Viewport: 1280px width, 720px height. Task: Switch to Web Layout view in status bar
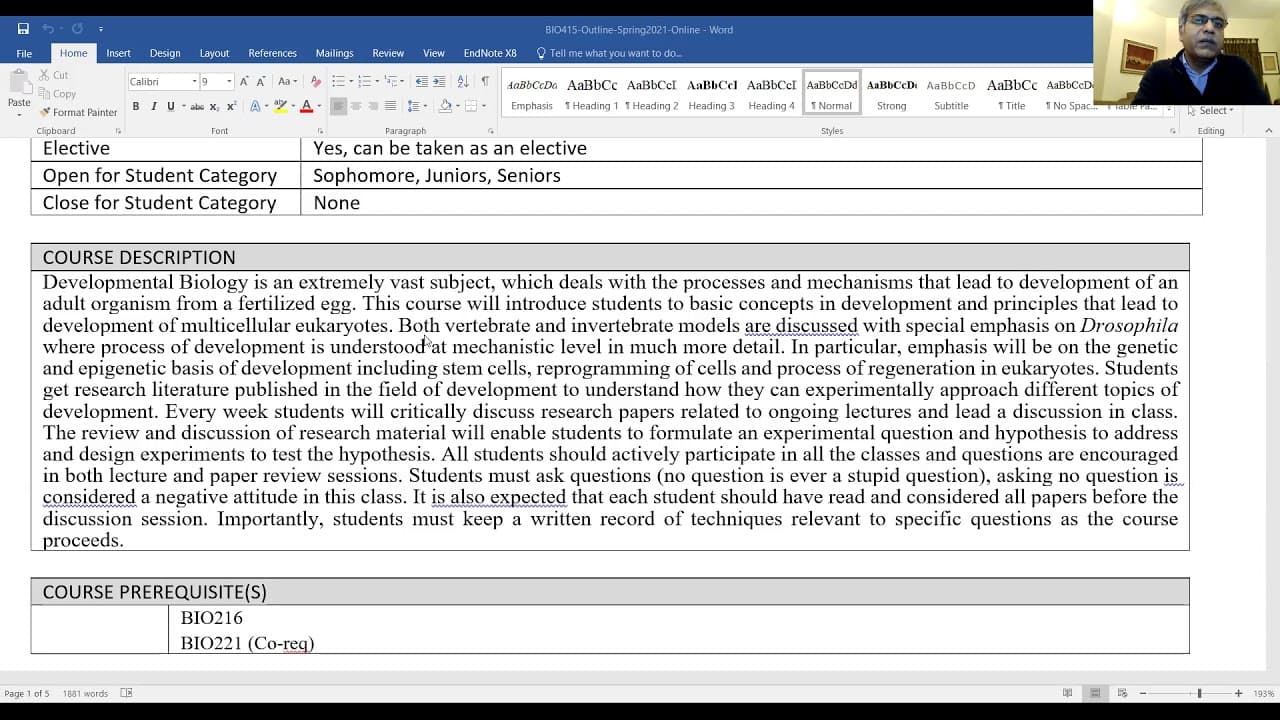click(1122, 693)
